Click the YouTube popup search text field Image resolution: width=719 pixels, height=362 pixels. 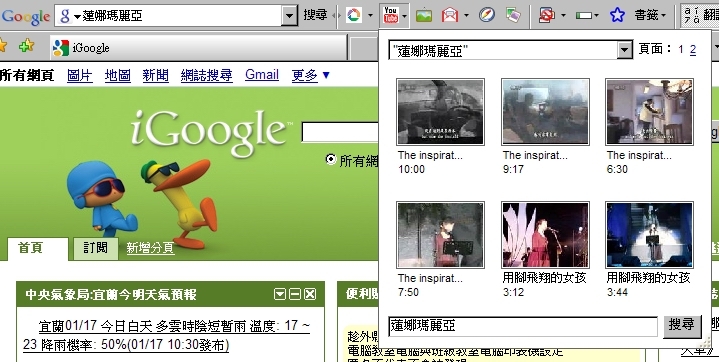click(x=523, y=326)
